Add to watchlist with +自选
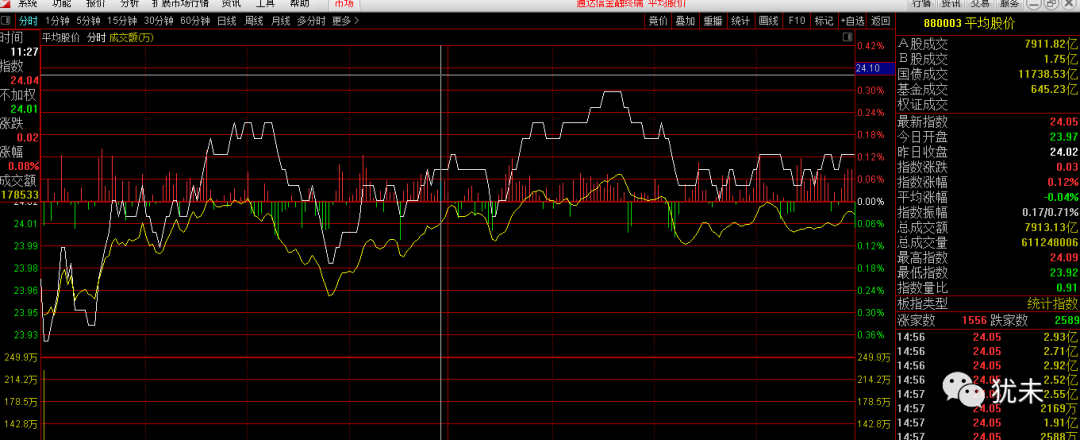1080x440 pixels. click(851, 21)
